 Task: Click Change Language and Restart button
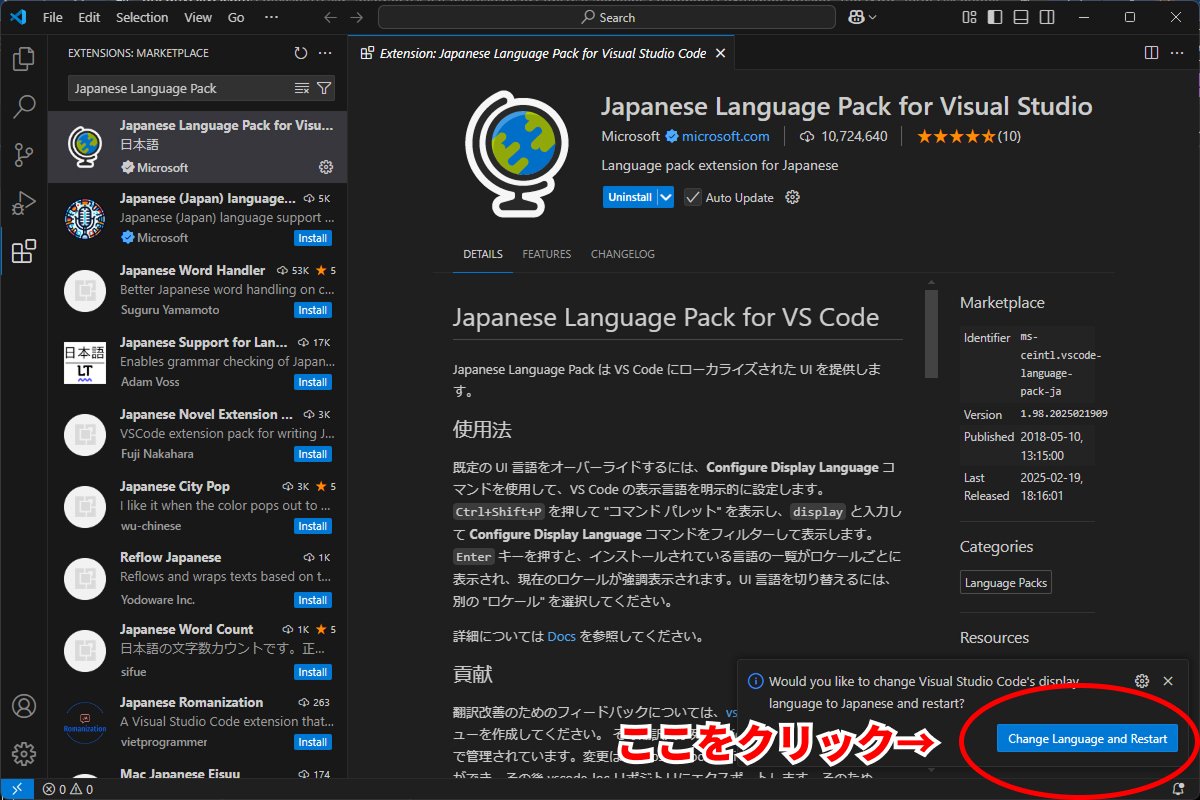tap(1088, 739)
